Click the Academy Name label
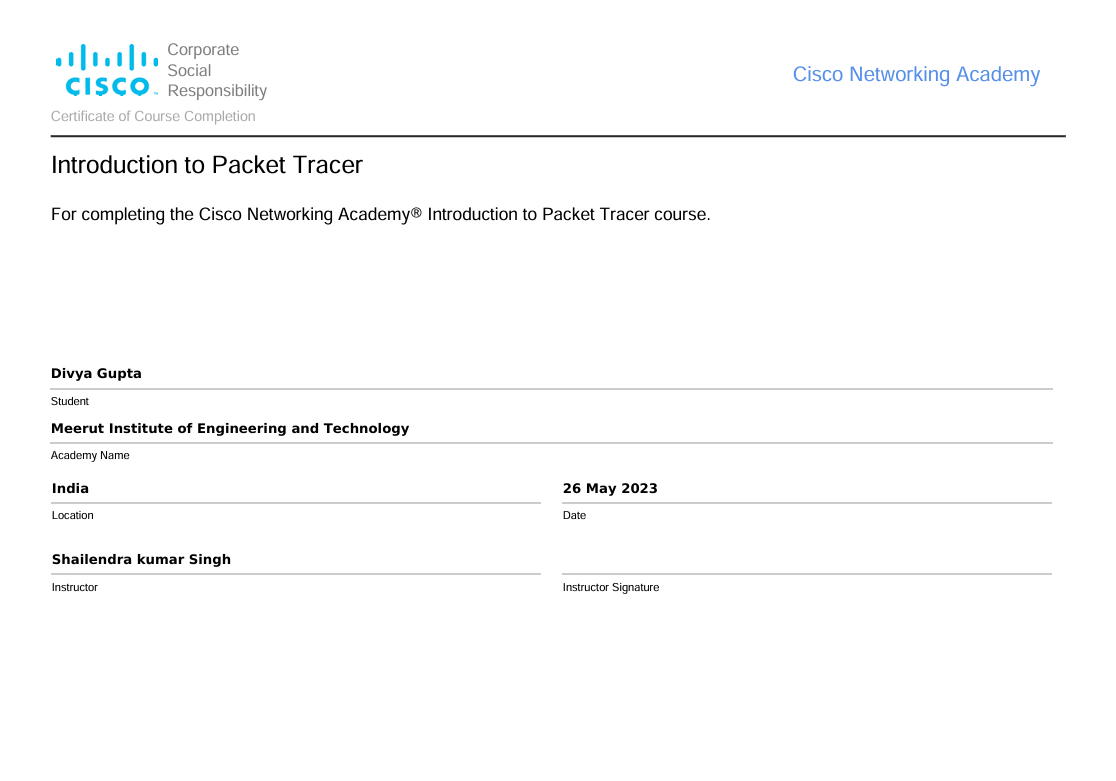This screenshot has width=1116, height=781. tap(90, 455)
